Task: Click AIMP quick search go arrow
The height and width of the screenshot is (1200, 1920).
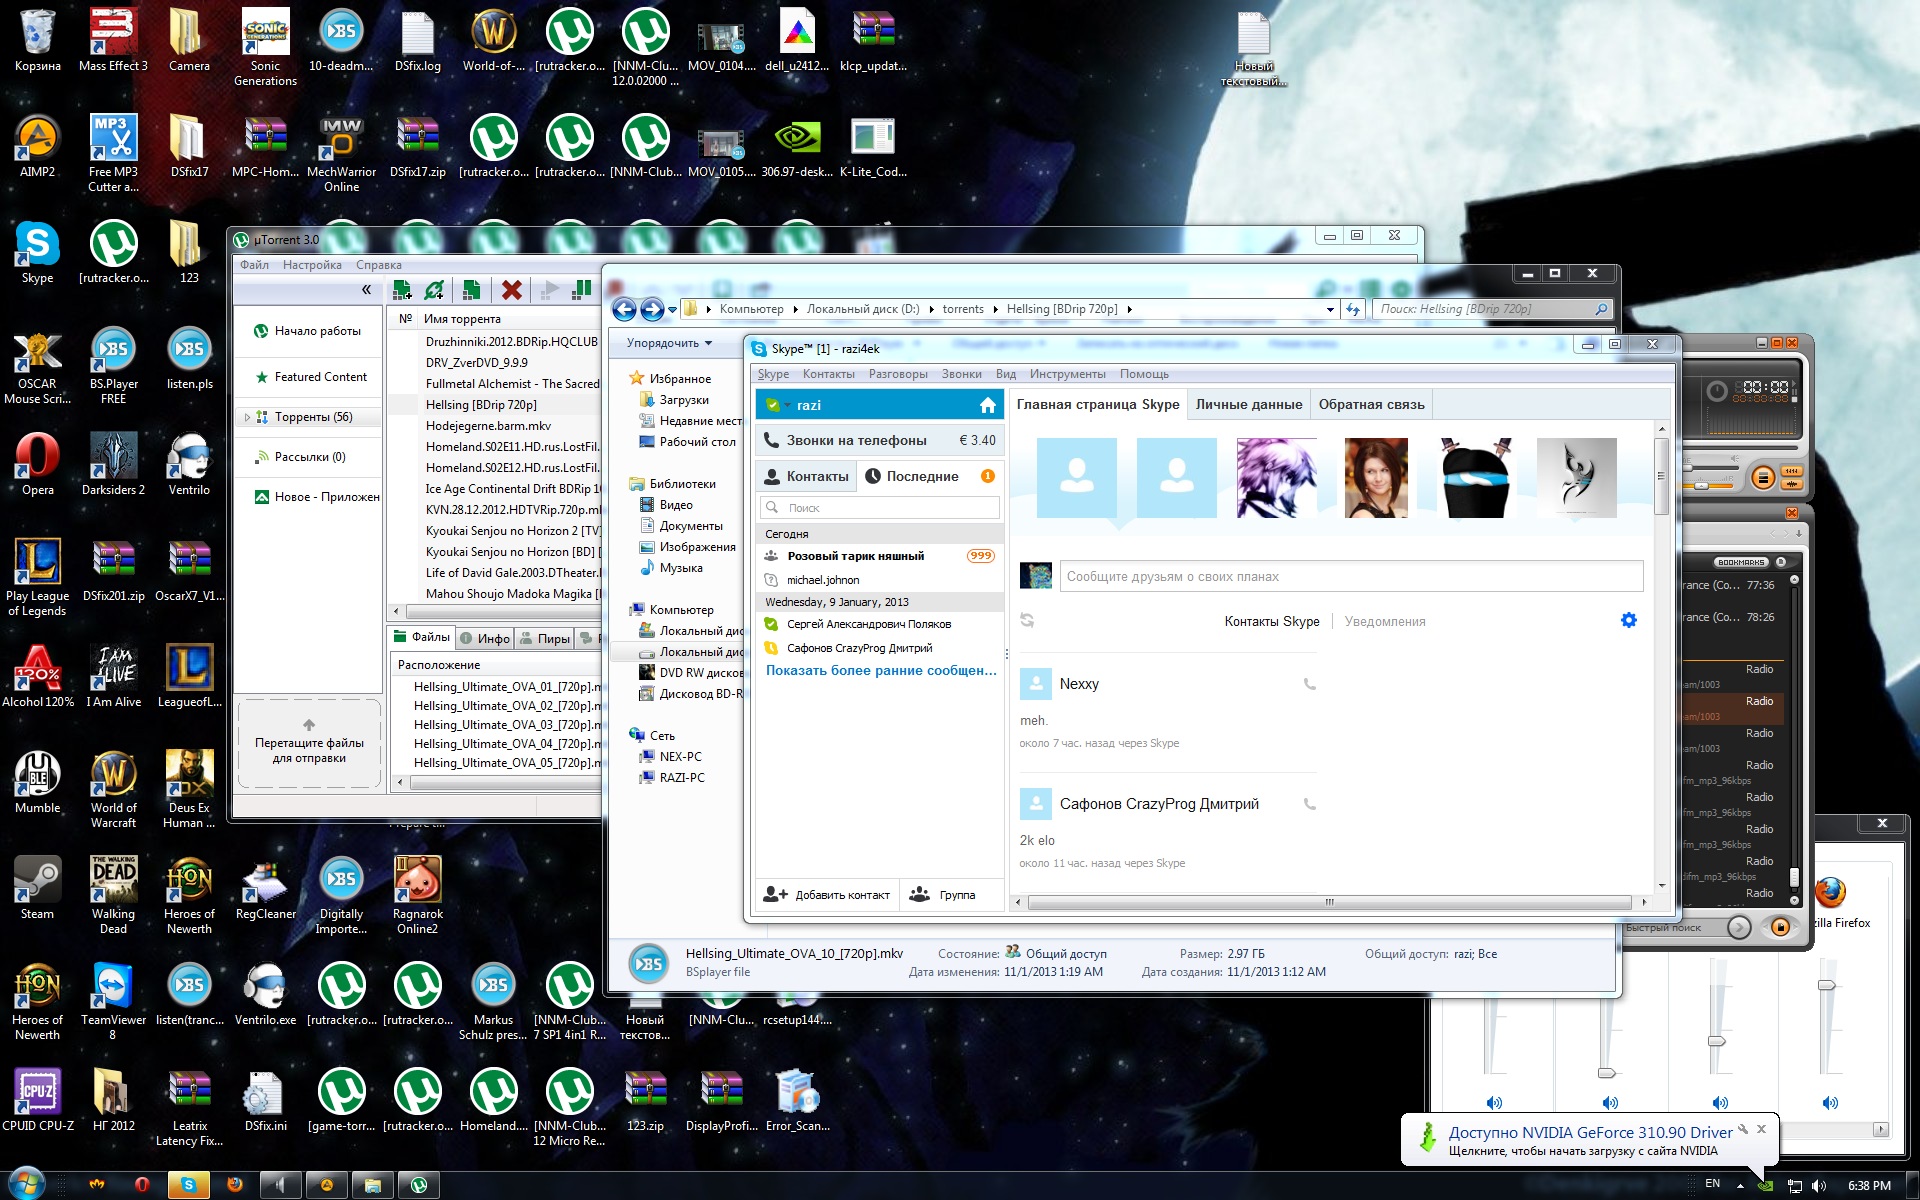Action: pos(1739,928)
